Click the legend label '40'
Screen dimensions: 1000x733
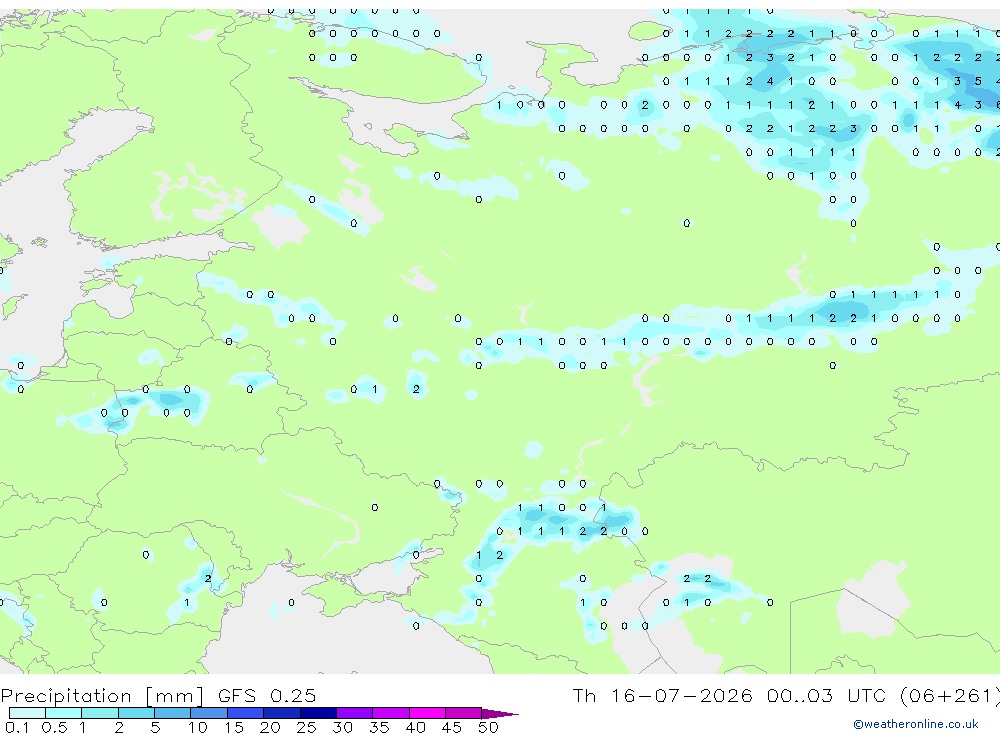[x=415, y=727]
